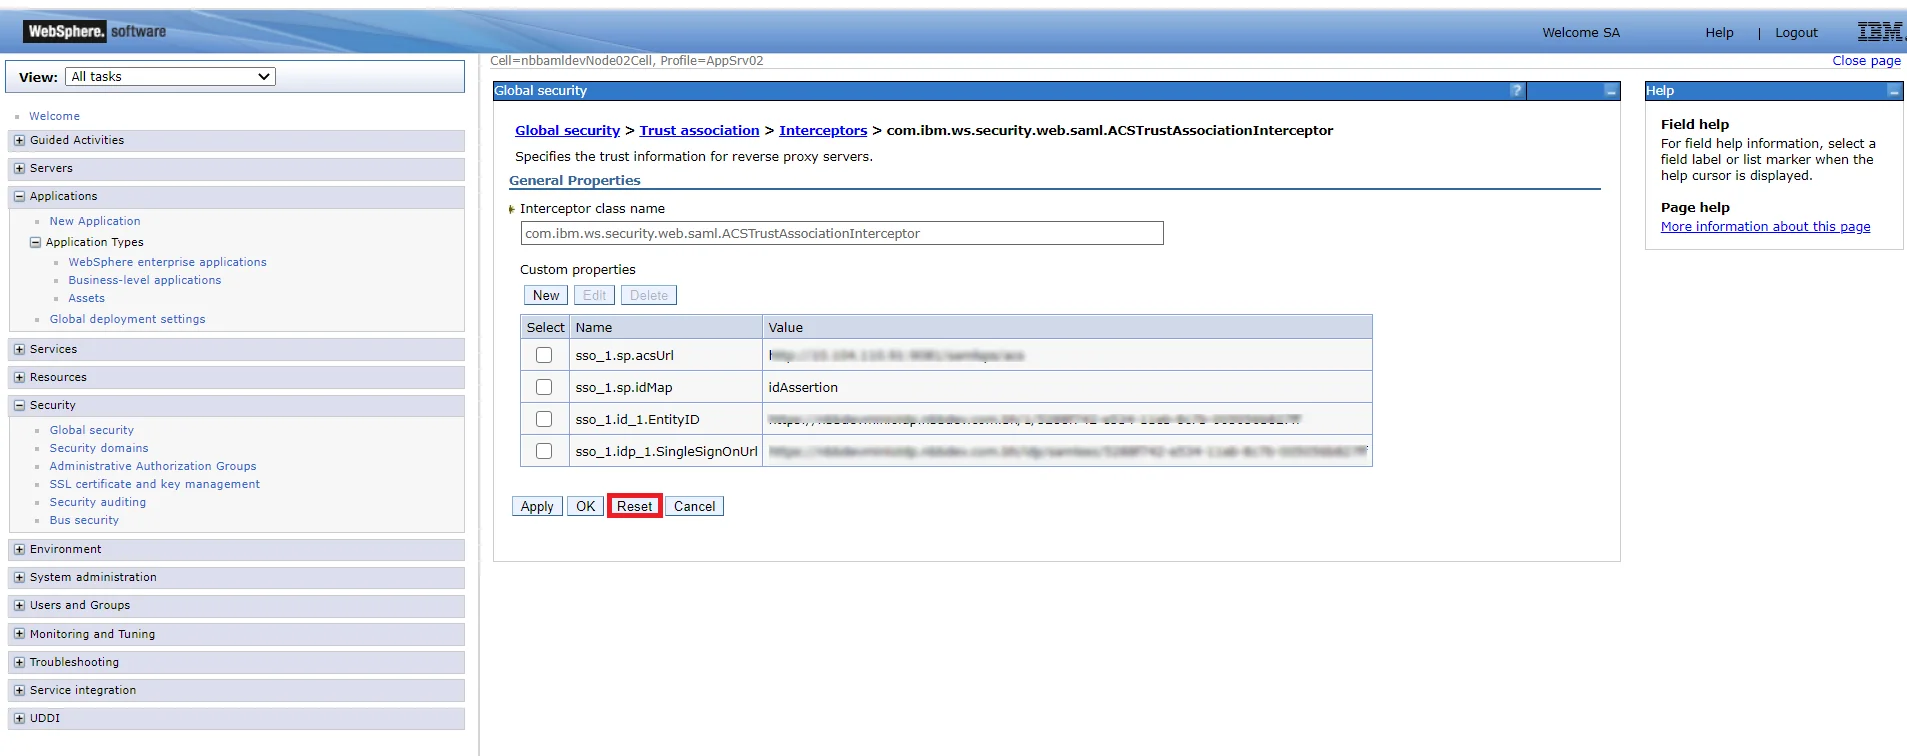Check the sso_1.idp_1.SingleSignOnUrl row checkbox
Screen dimensions: 1907x756
(544, 451)
